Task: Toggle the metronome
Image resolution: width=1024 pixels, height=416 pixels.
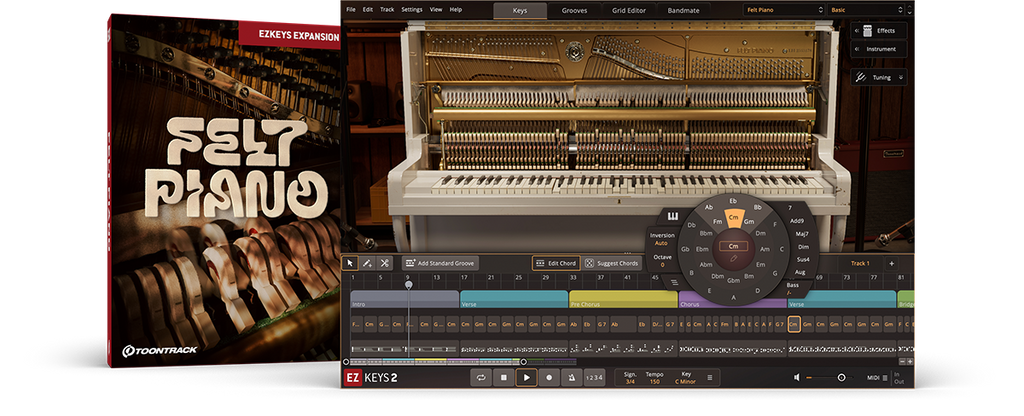Action: [571, 377]
